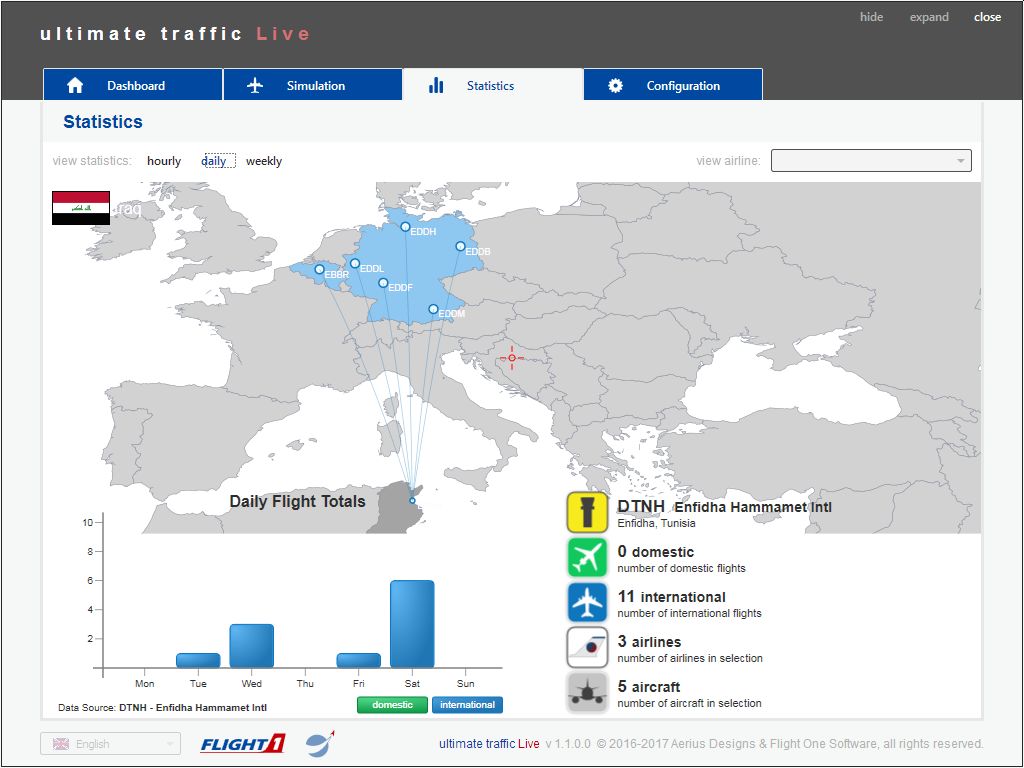Select weekly statistics view
The height and width of the screenshot is (768, 1024).
click(x=264, y=161)
